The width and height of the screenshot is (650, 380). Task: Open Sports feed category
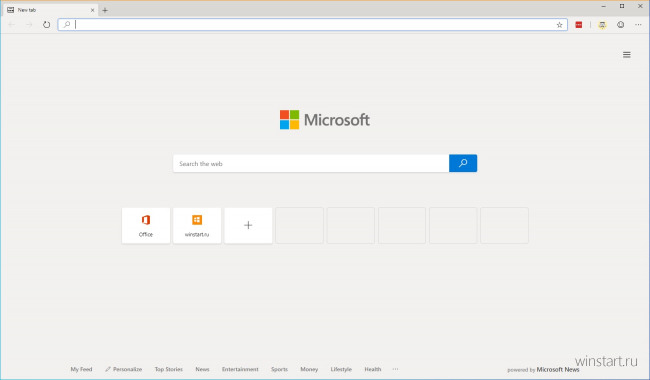coord(279,369)
